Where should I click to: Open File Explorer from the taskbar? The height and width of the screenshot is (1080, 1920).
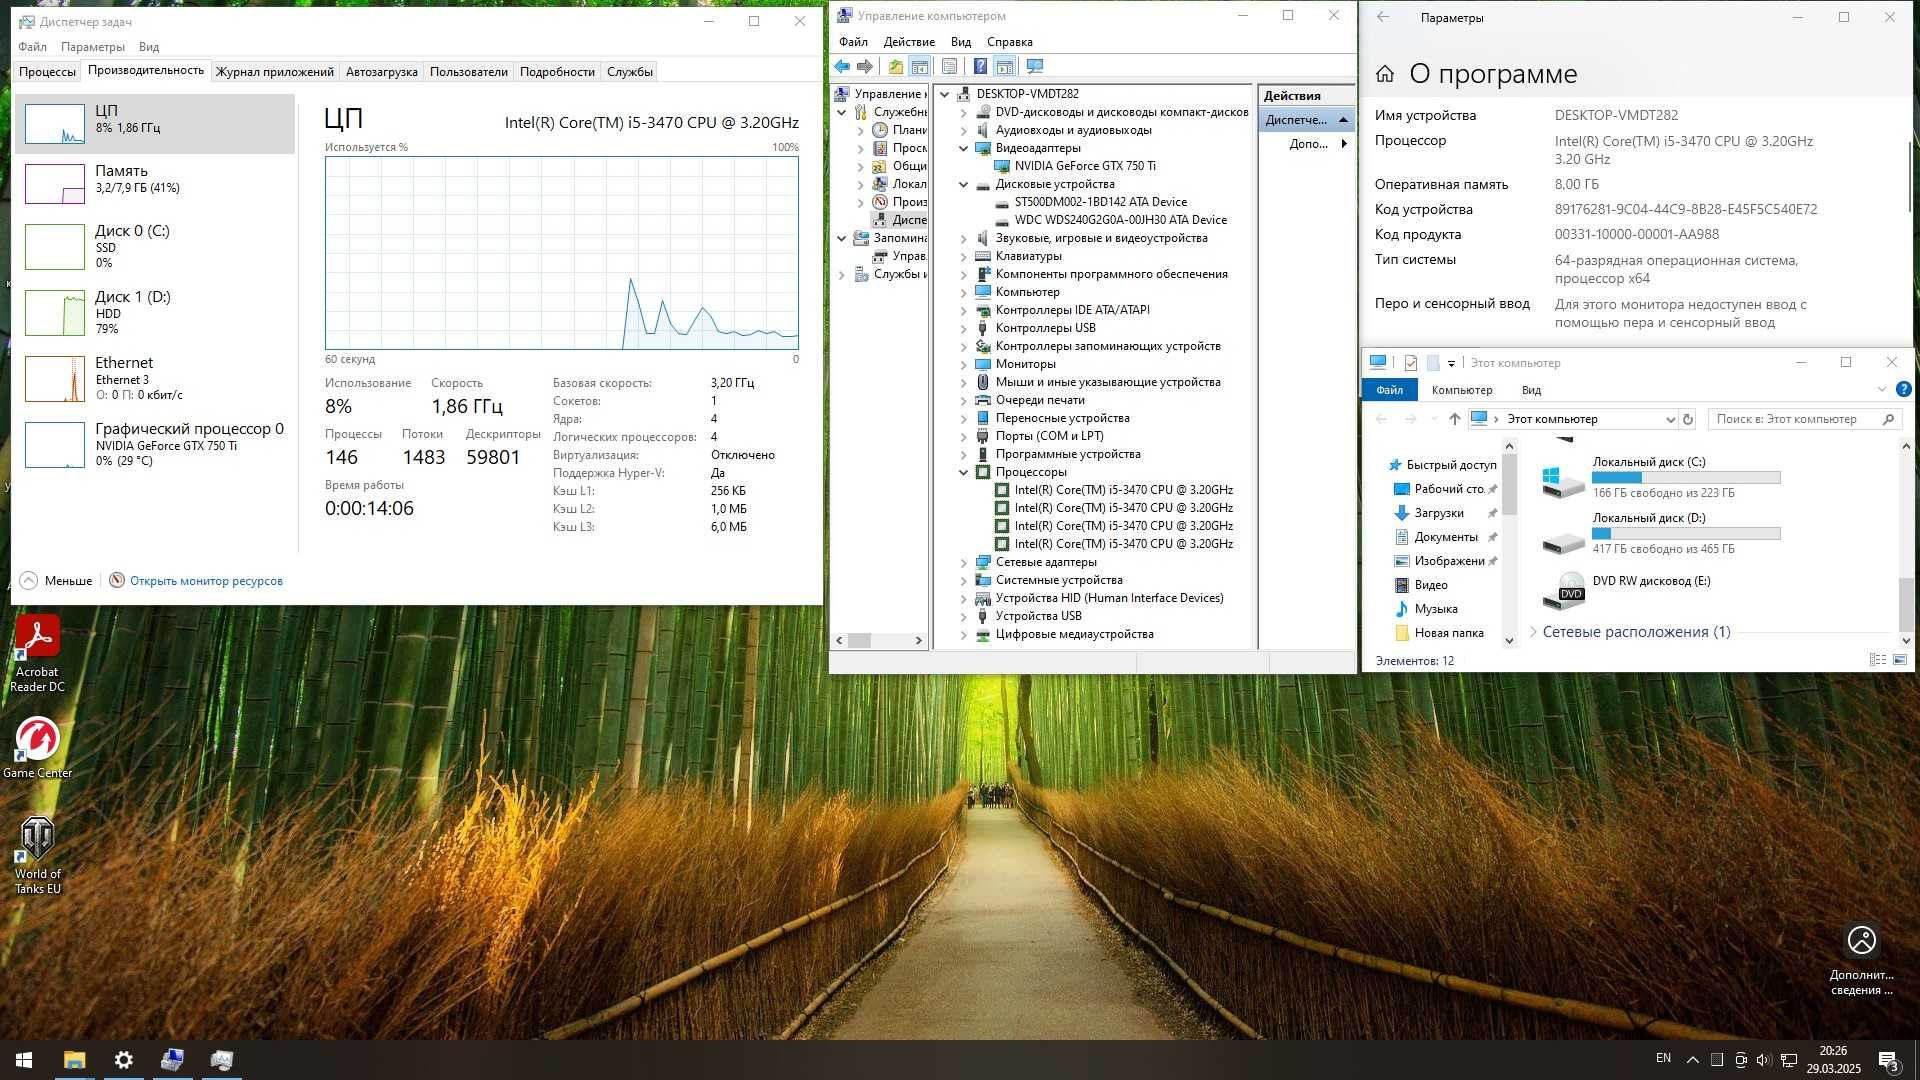pyautogui.click(x=75, y=1060)
